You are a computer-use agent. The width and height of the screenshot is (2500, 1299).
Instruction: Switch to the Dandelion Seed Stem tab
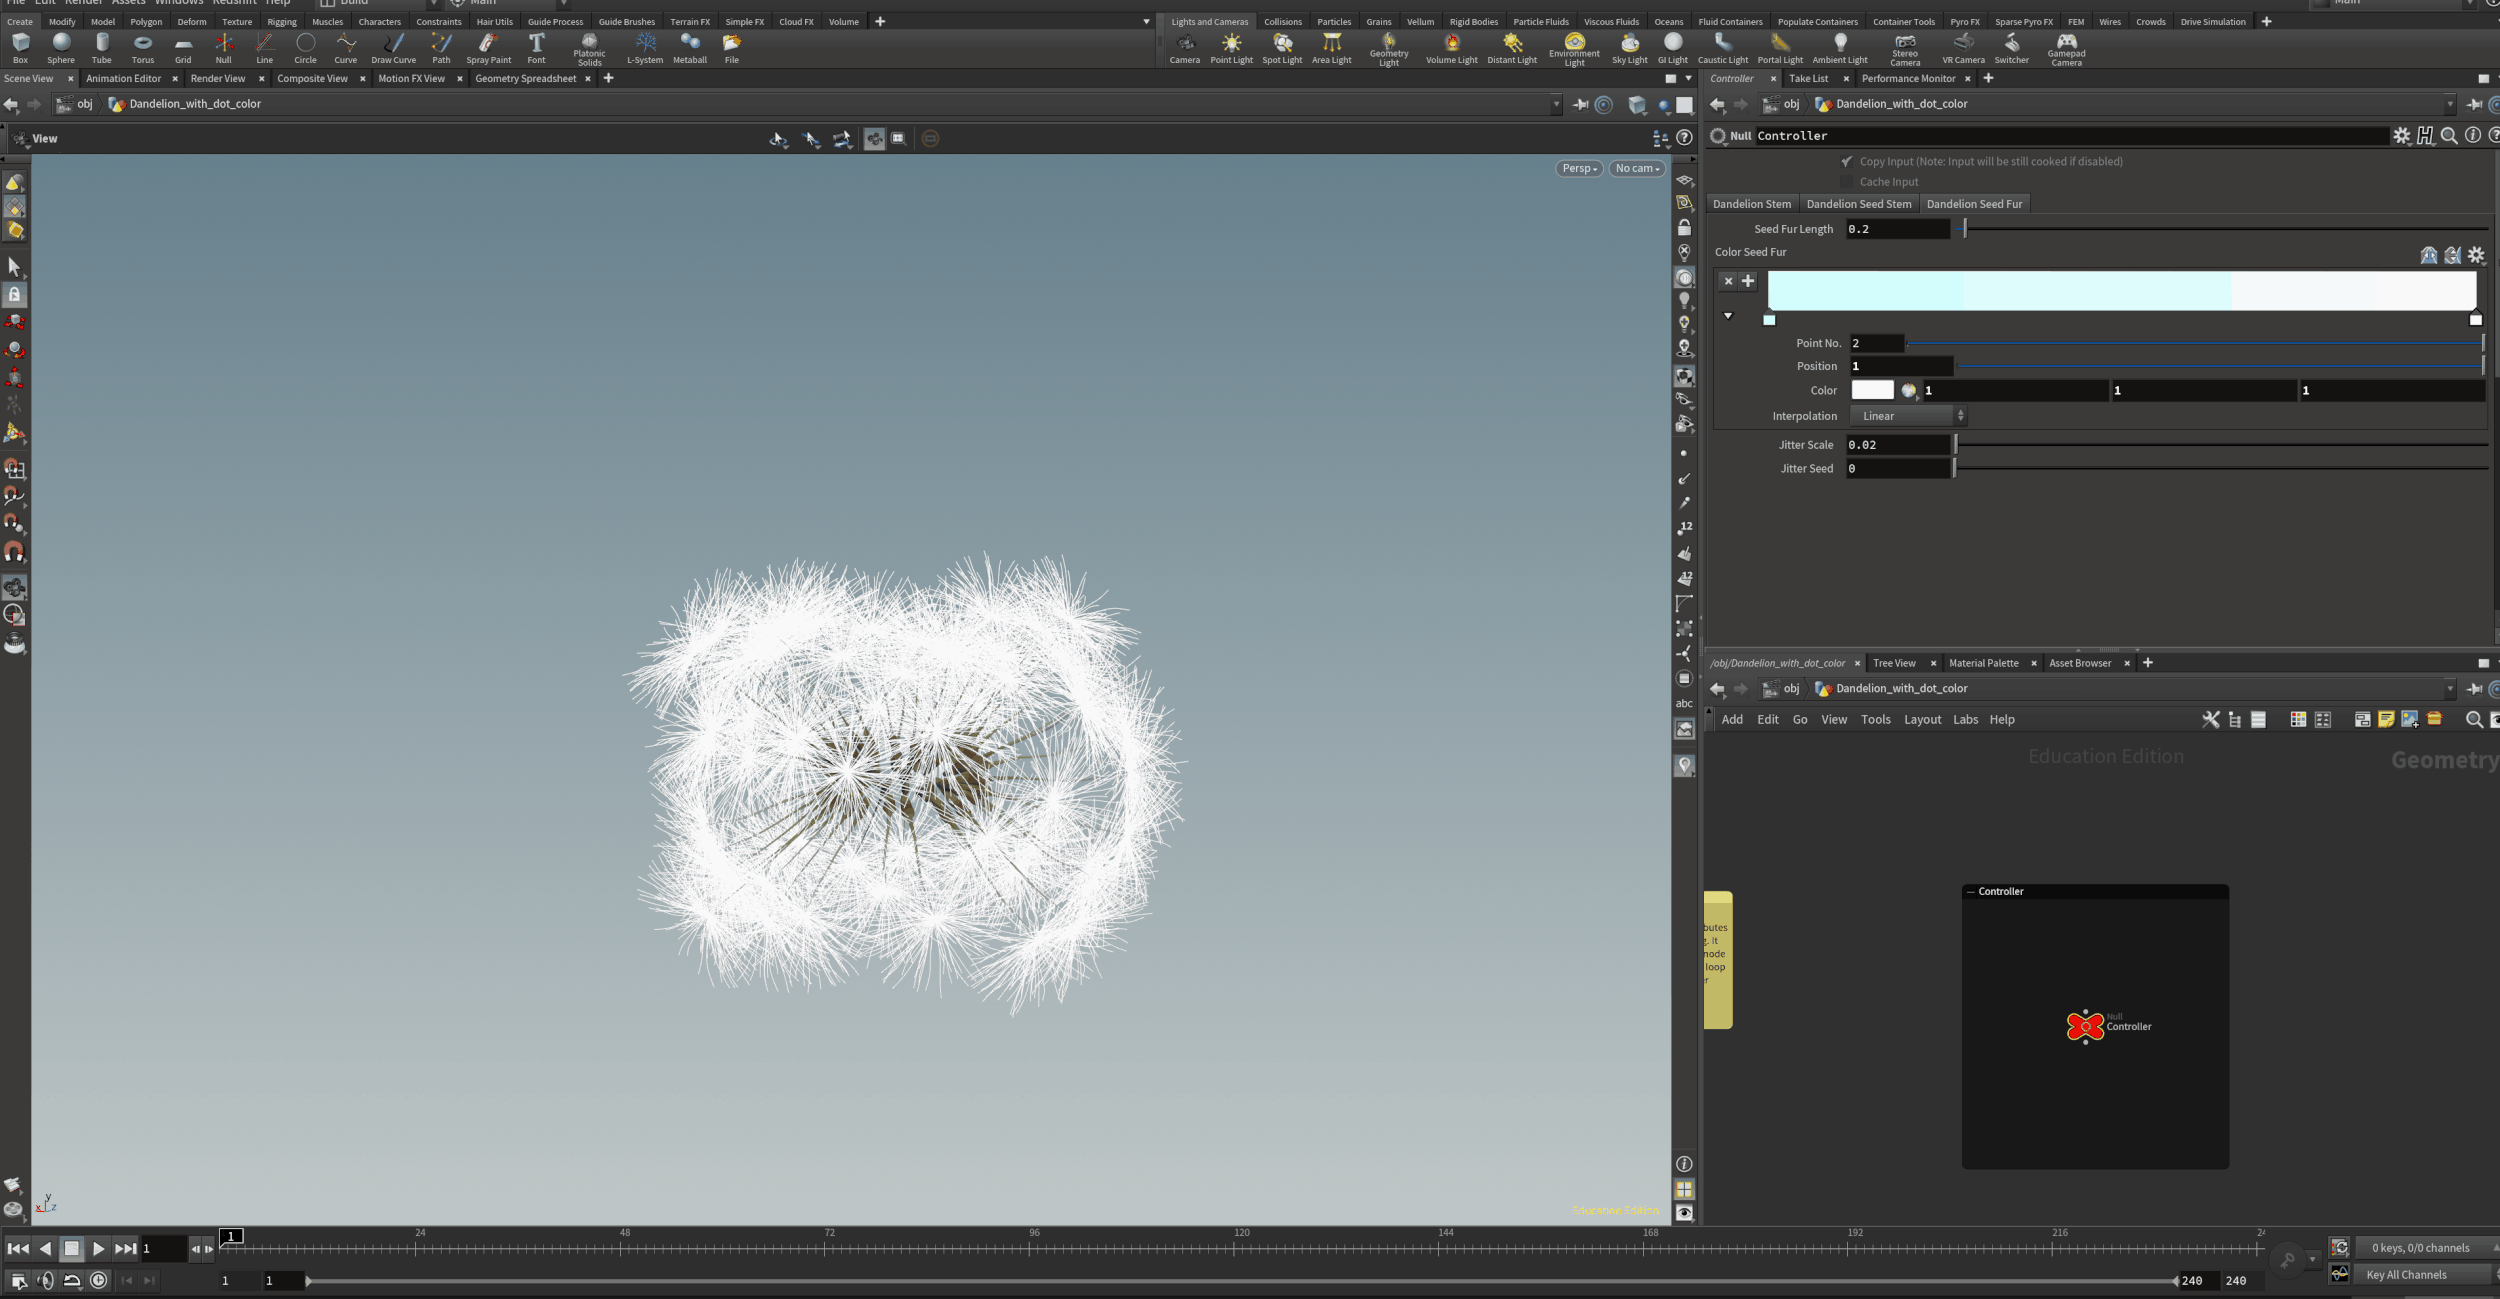(x=1858, y=203)
